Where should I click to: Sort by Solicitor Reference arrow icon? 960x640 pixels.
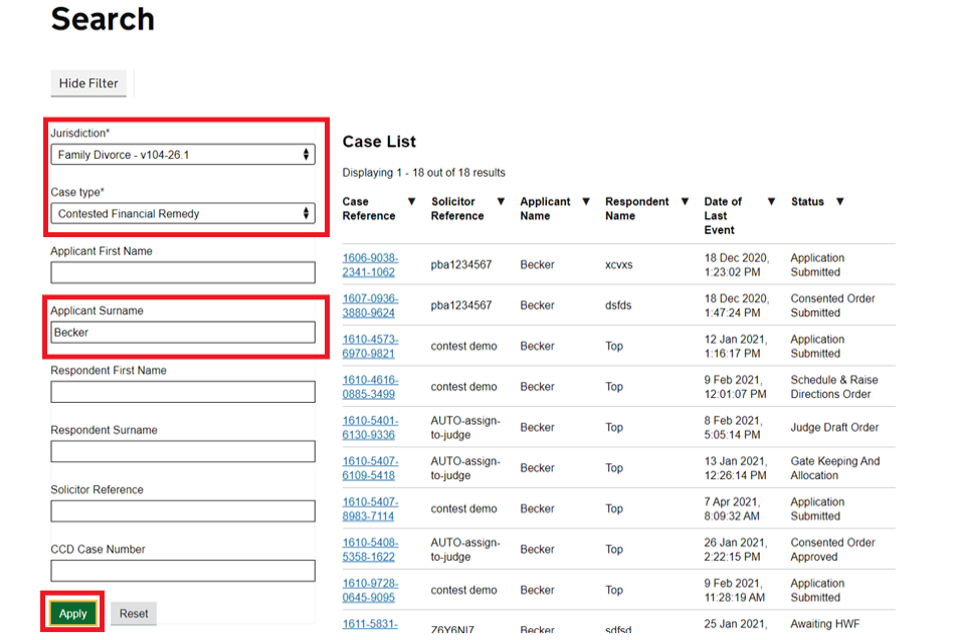501,202
